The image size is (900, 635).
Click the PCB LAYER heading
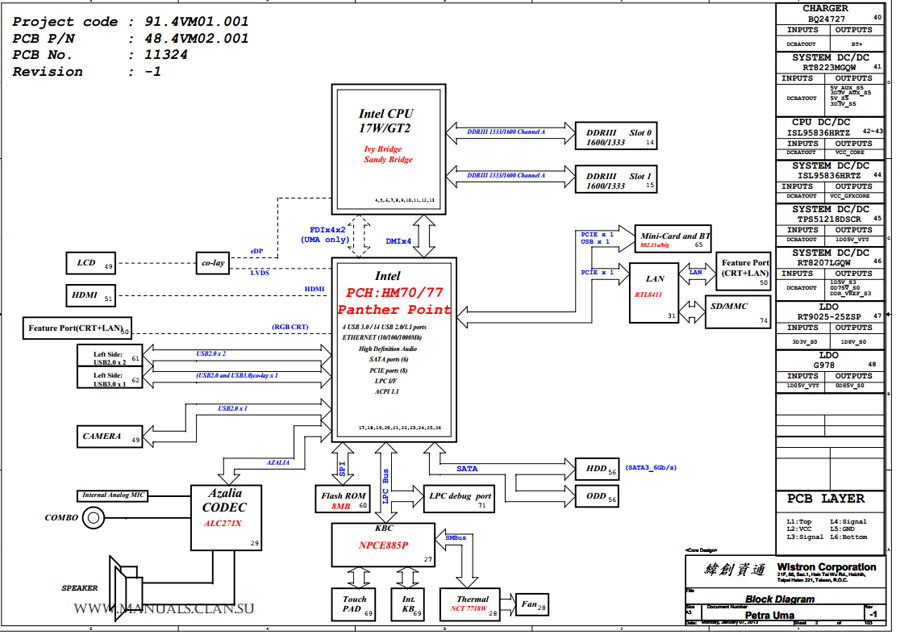pos(825,499)
